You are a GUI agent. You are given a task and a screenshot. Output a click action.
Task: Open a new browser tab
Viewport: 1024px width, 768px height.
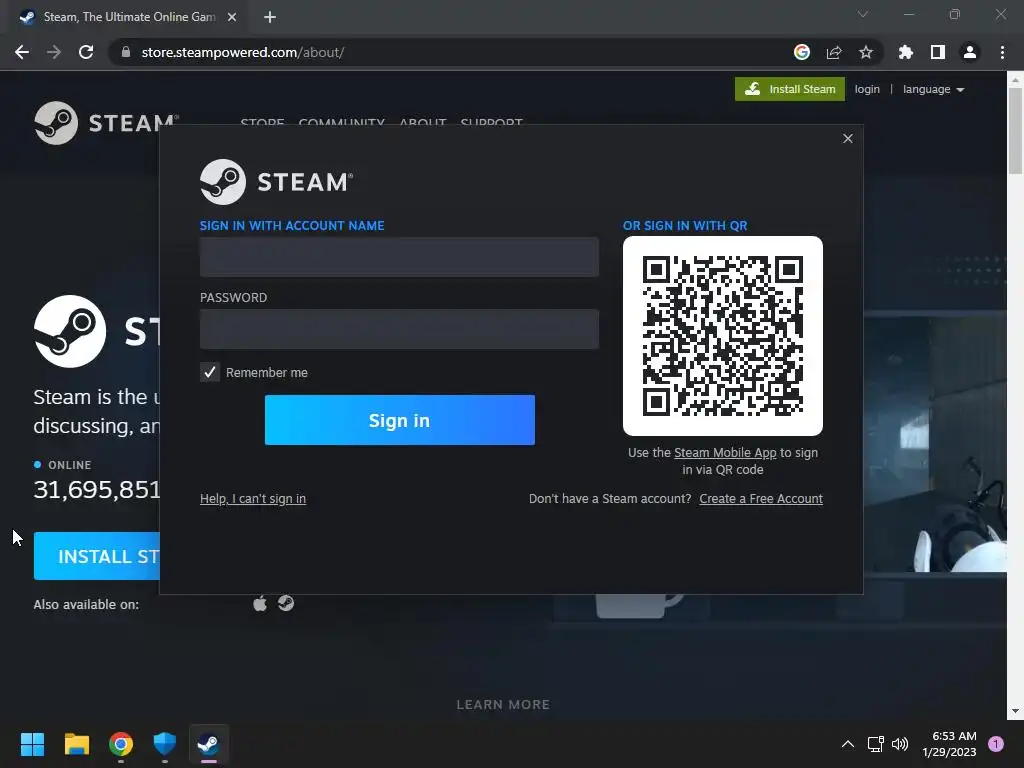tap(270, 17)
